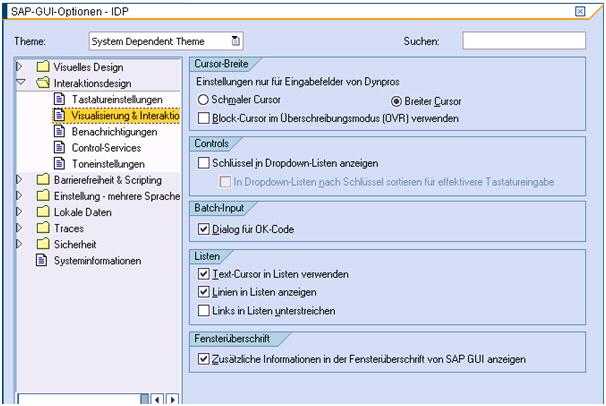Click the Barrierefreiheit & Scripting folder icon
Screen dimensions: 606x406
tap(42, 180)
